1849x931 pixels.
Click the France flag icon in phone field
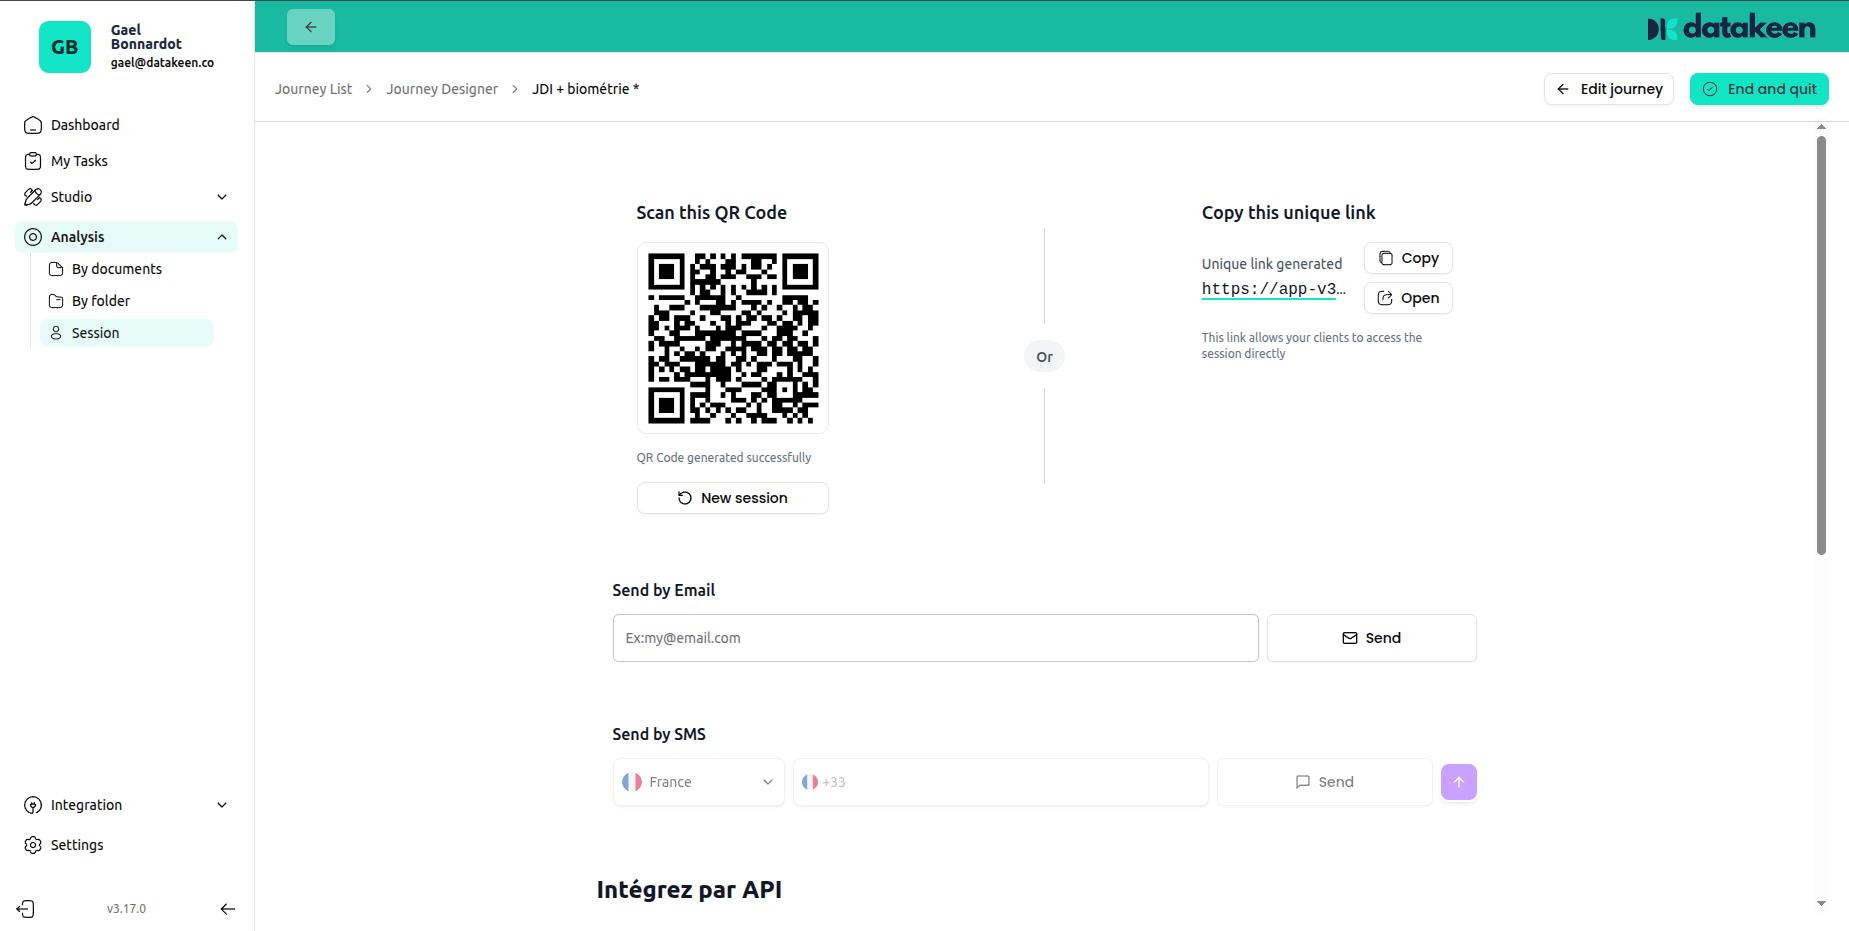[x=810, y=782]
